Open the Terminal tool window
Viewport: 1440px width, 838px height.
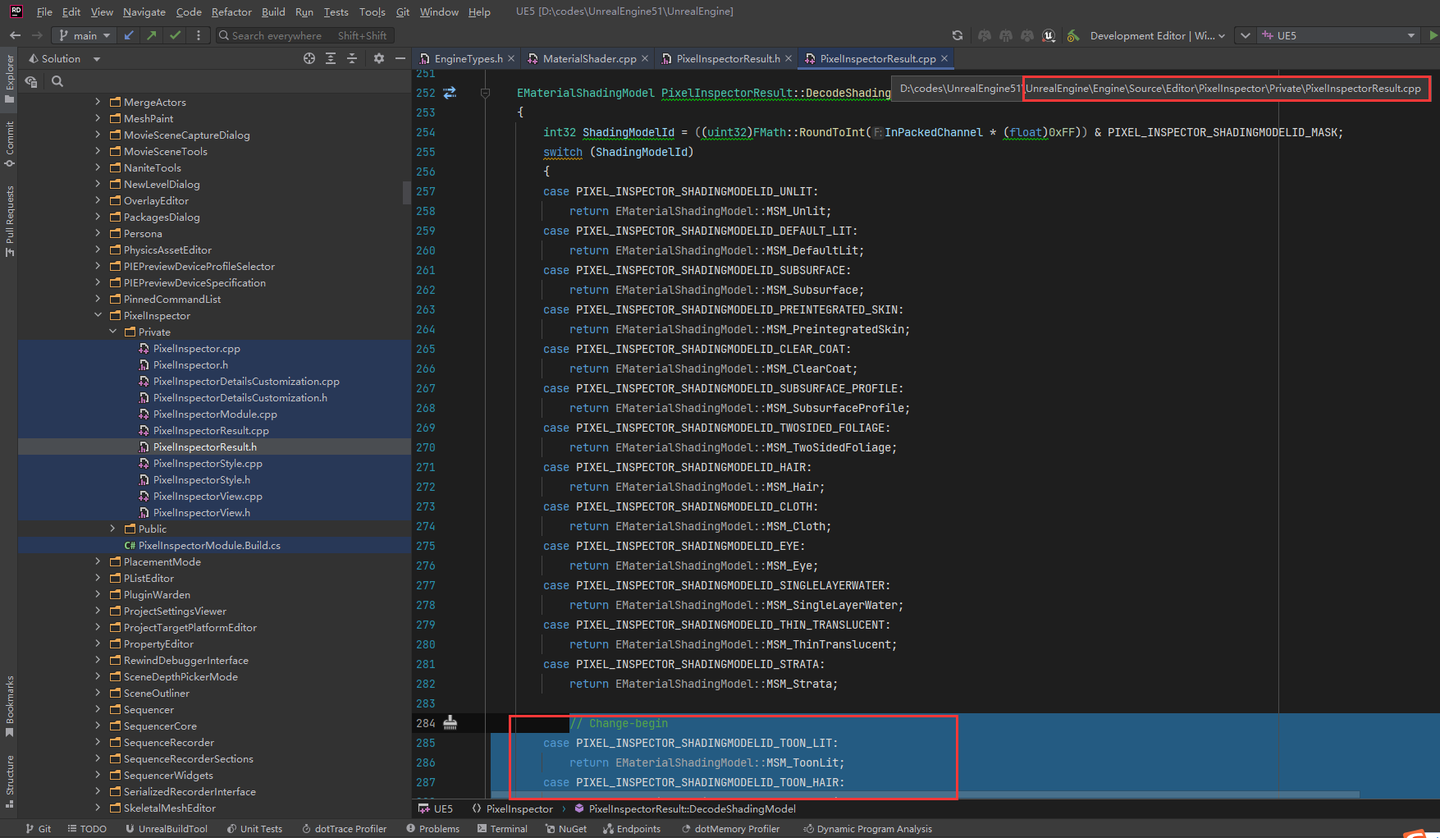[x=504, y=828]
